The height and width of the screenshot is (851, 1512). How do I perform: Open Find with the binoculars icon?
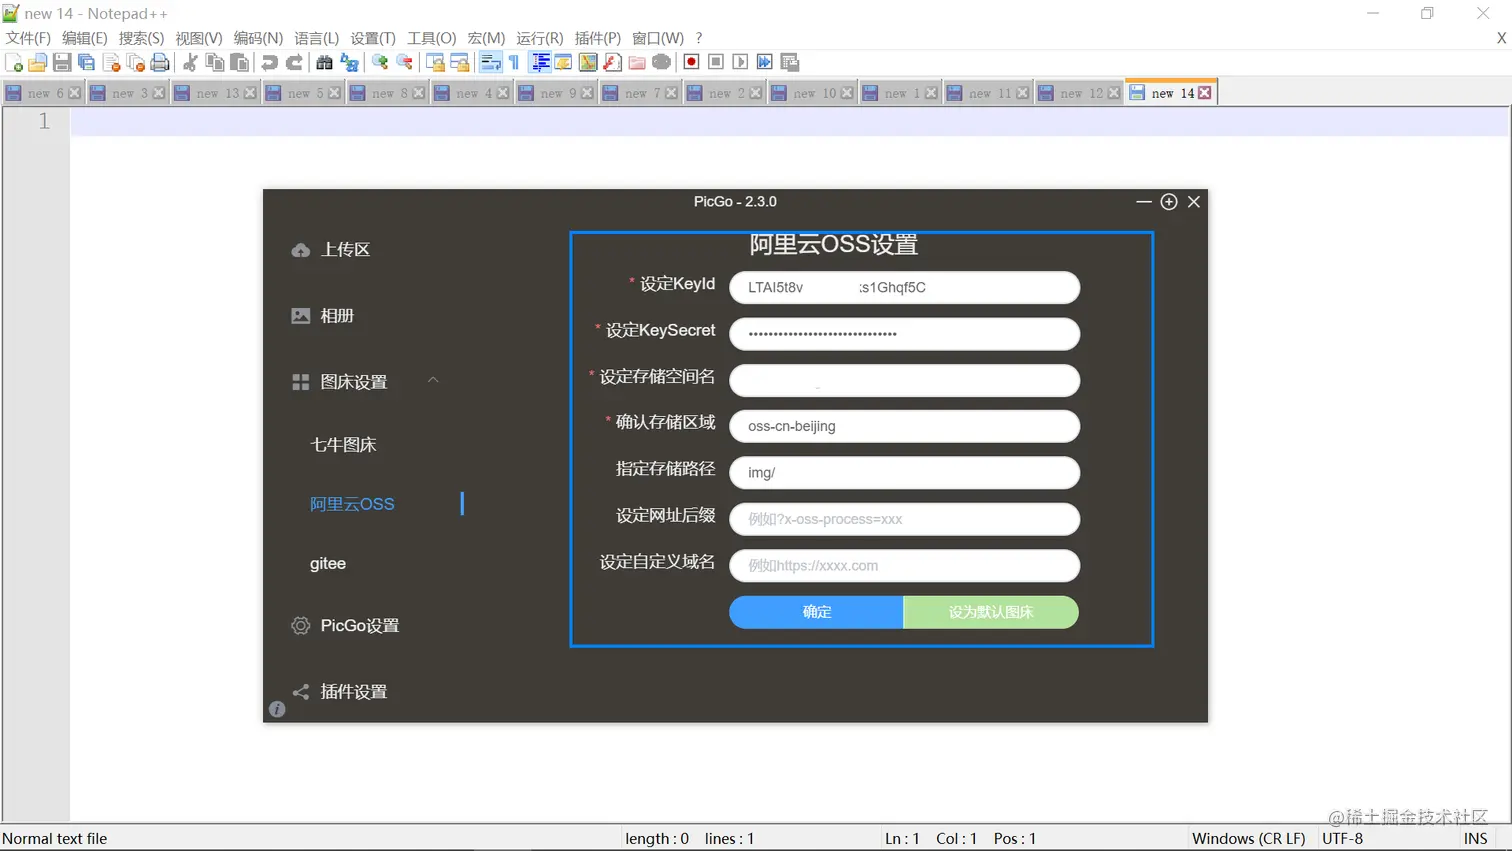(324, 62)
